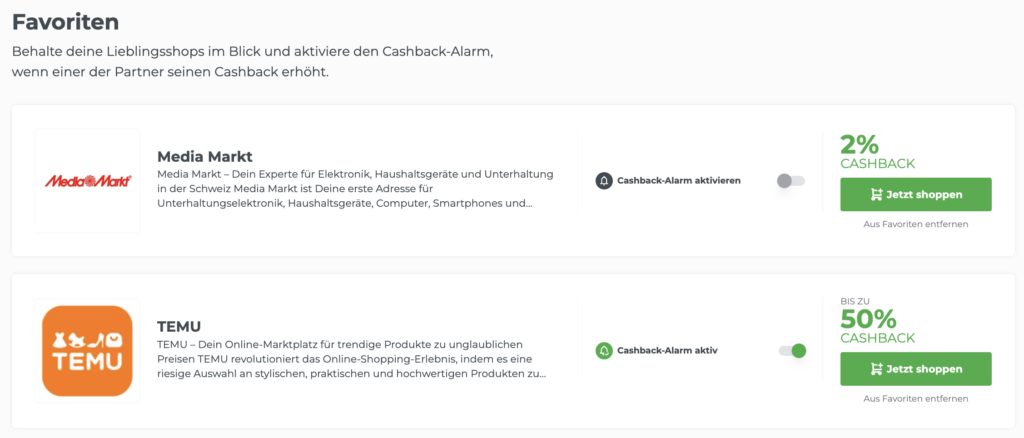
Task: Click the dark bell icon for Media Markt
Action: [x=603, y=181]
